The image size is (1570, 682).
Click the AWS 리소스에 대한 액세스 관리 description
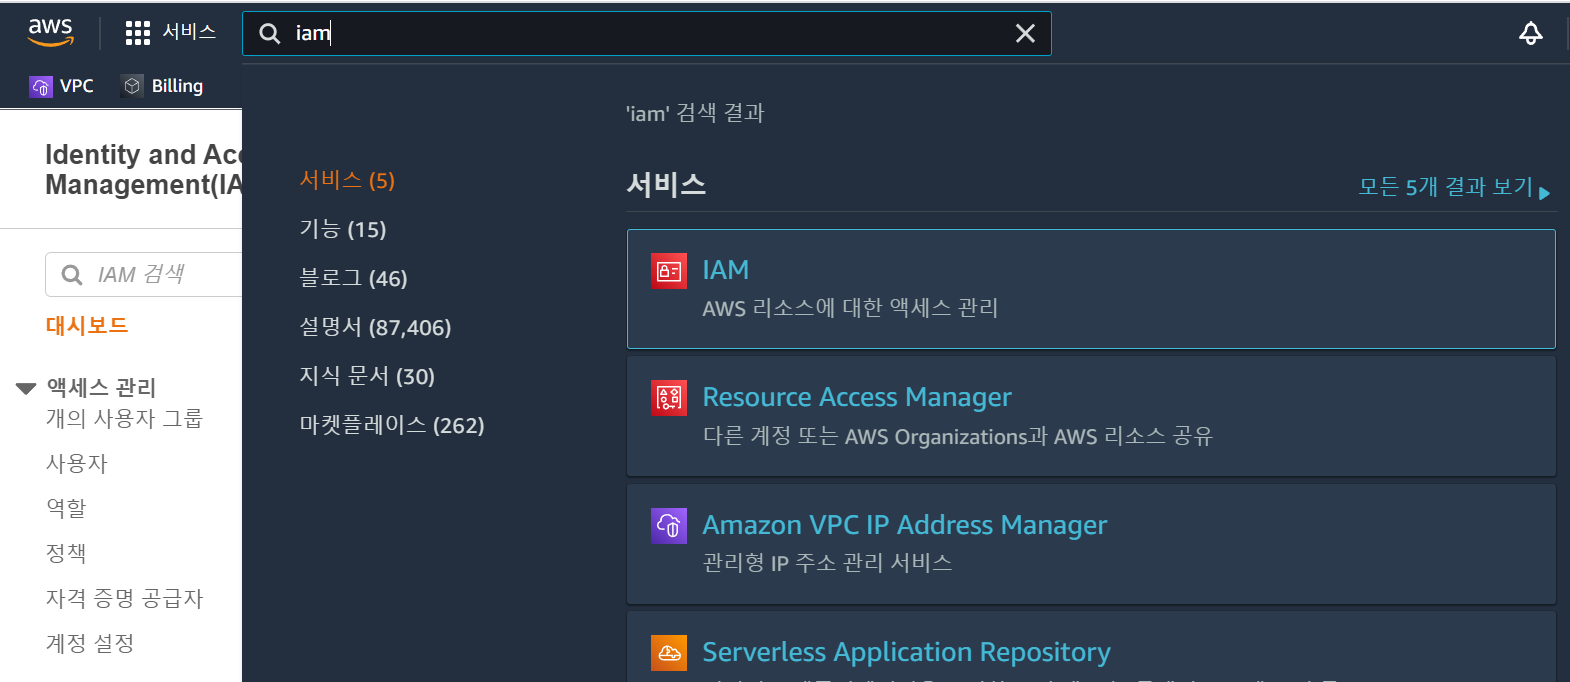pyautogui.click(x=850, y=308)
